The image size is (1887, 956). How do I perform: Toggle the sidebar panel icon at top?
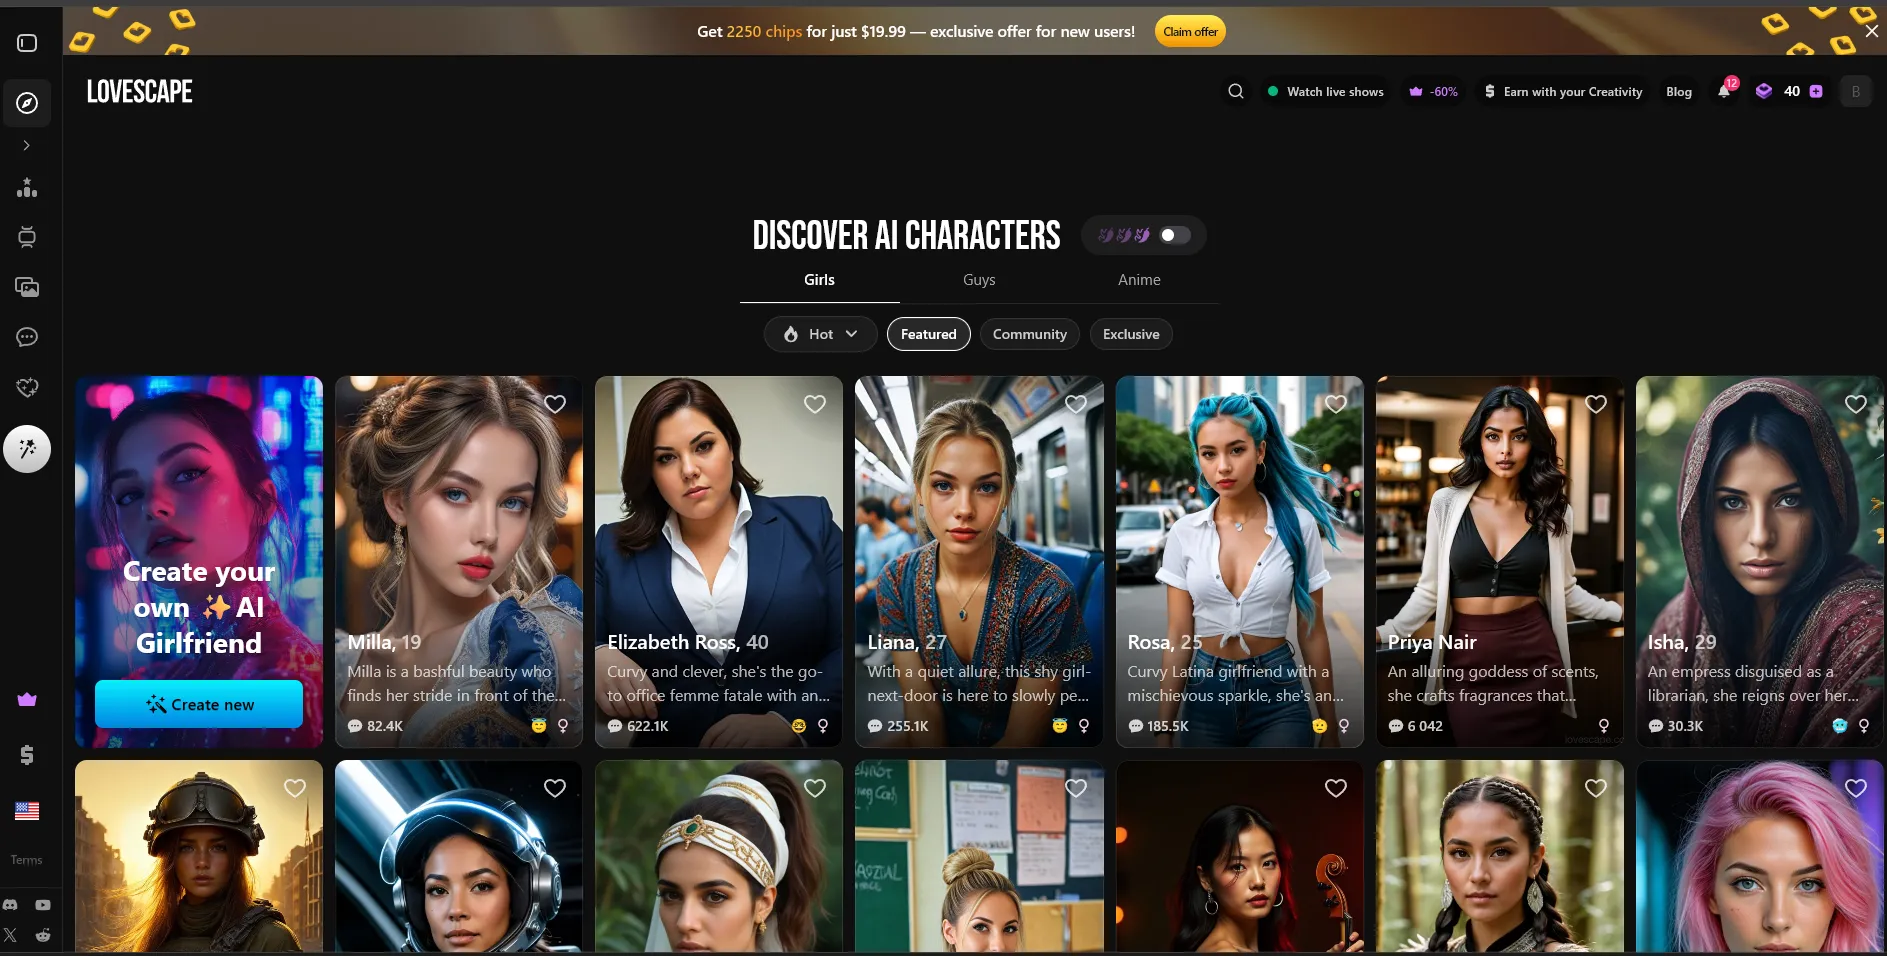(27, 43)
